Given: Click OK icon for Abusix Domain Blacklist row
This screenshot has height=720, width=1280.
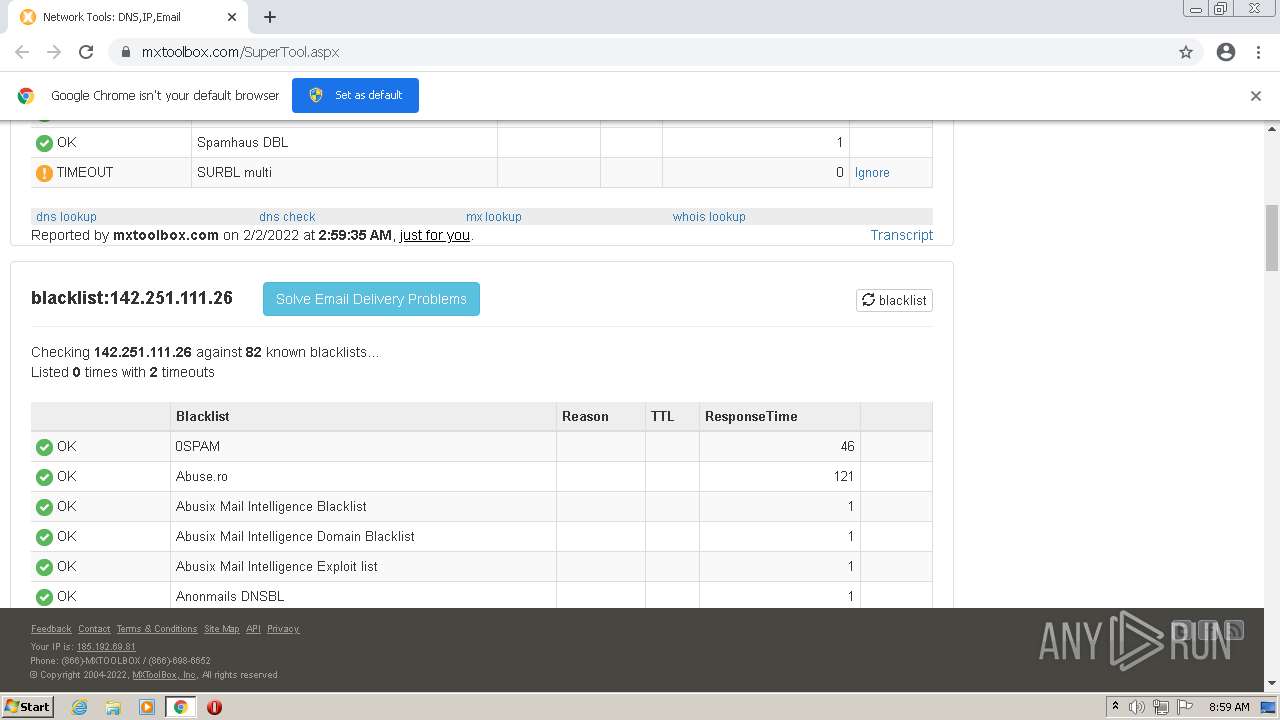Looking at the screenshot, I should [x=44, y=537].
